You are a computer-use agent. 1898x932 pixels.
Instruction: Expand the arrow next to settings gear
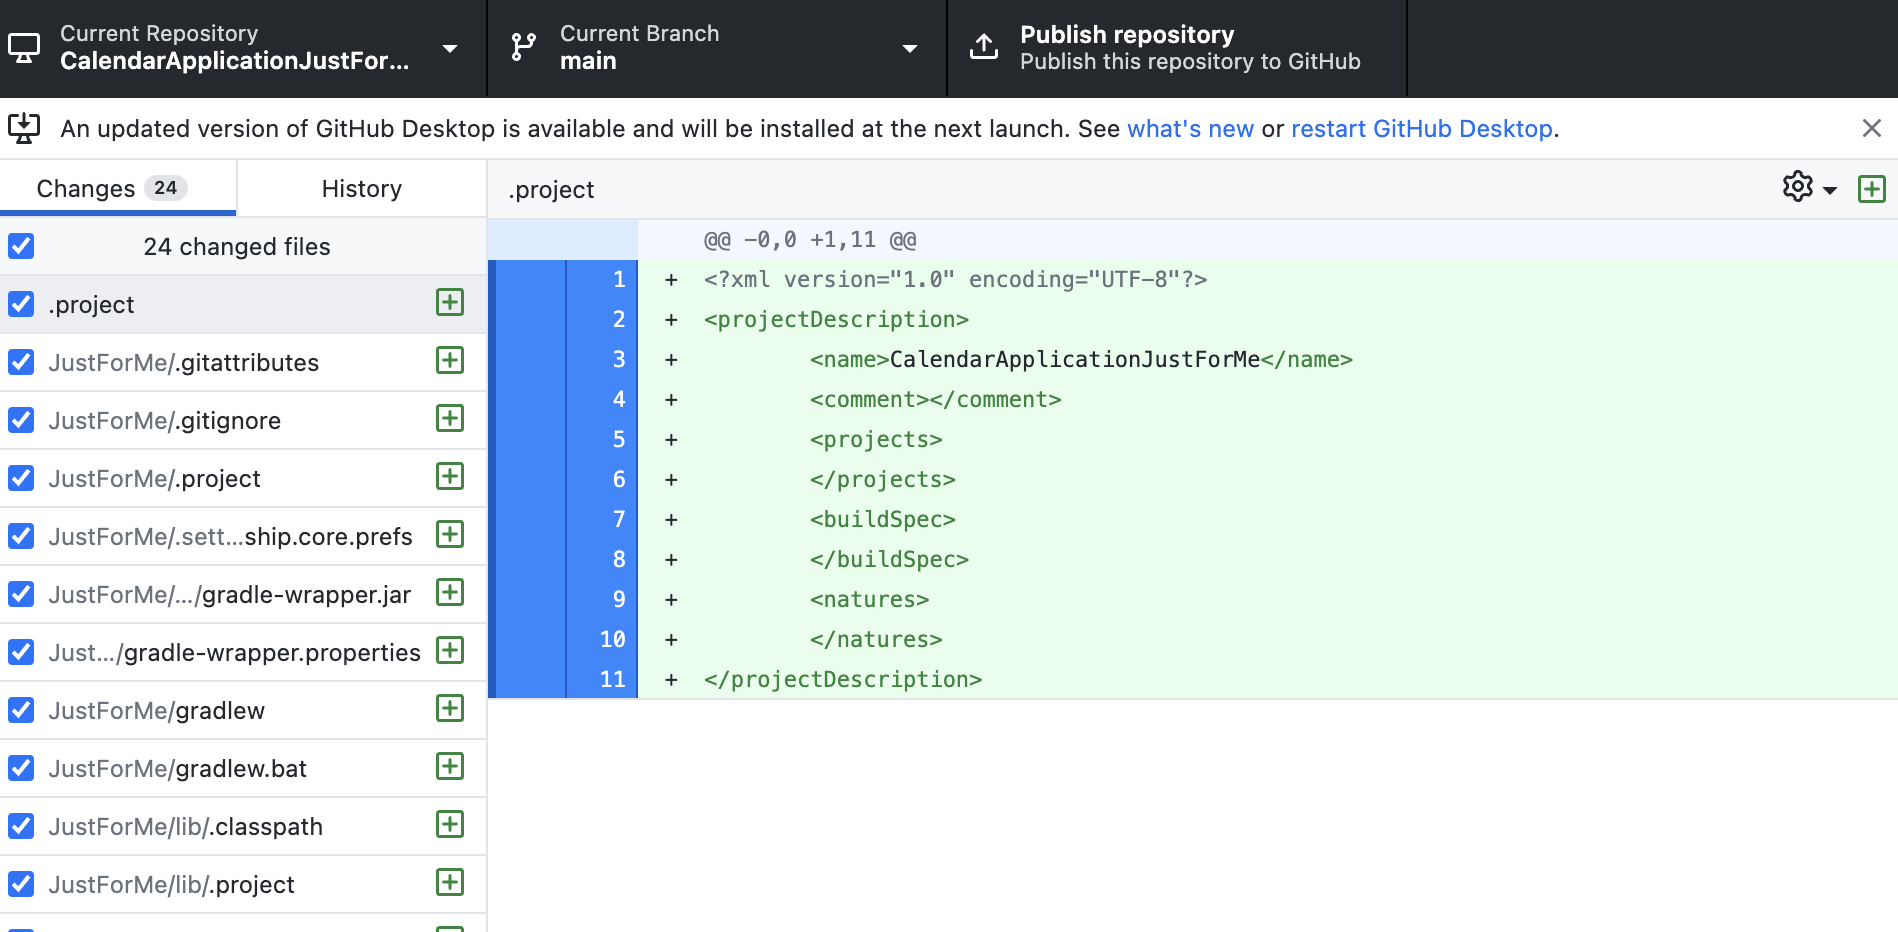1830,190
